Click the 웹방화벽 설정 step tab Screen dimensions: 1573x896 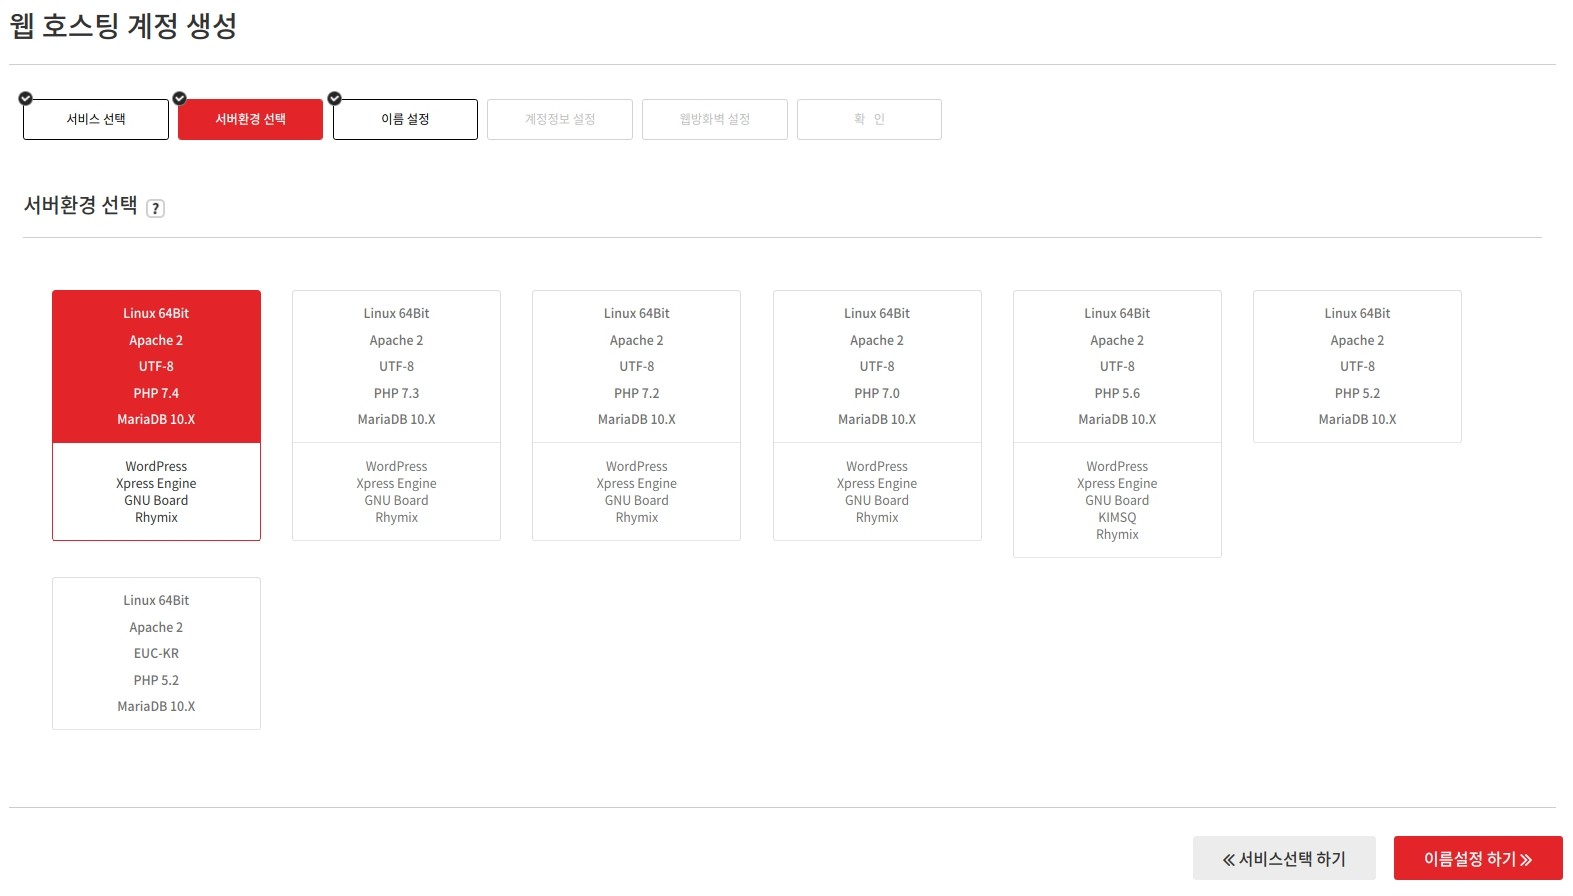point(715,119)
